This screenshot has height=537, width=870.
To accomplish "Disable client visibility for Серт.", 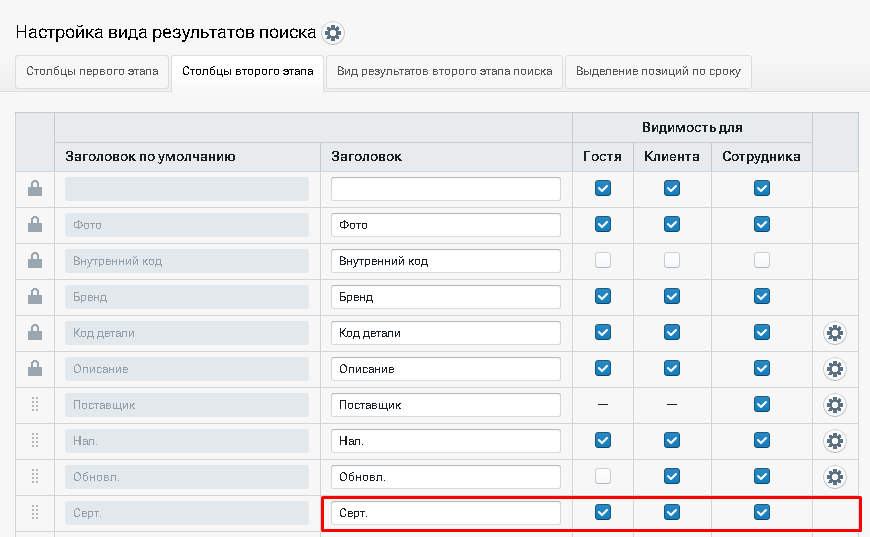I will click(x=672, y=512).
